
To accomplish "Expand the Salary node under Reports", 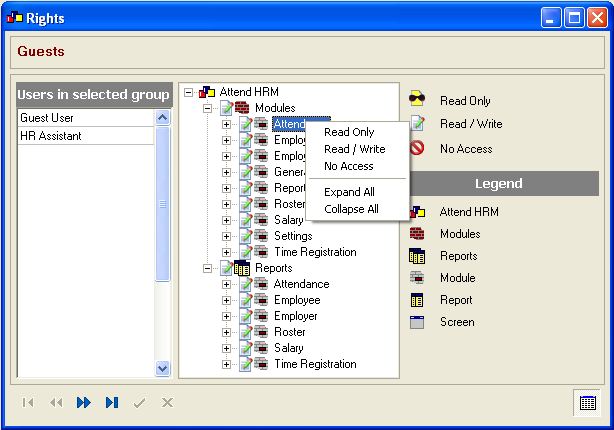I will tap(226, 349).
